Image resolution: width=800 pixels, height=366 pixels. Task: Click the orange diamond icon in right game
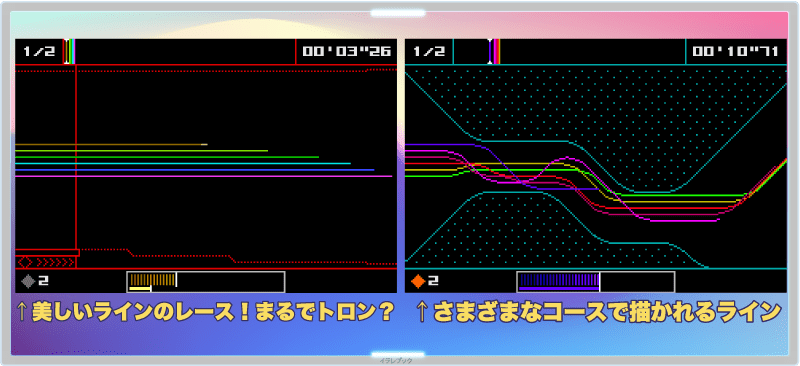click(418, 281)
